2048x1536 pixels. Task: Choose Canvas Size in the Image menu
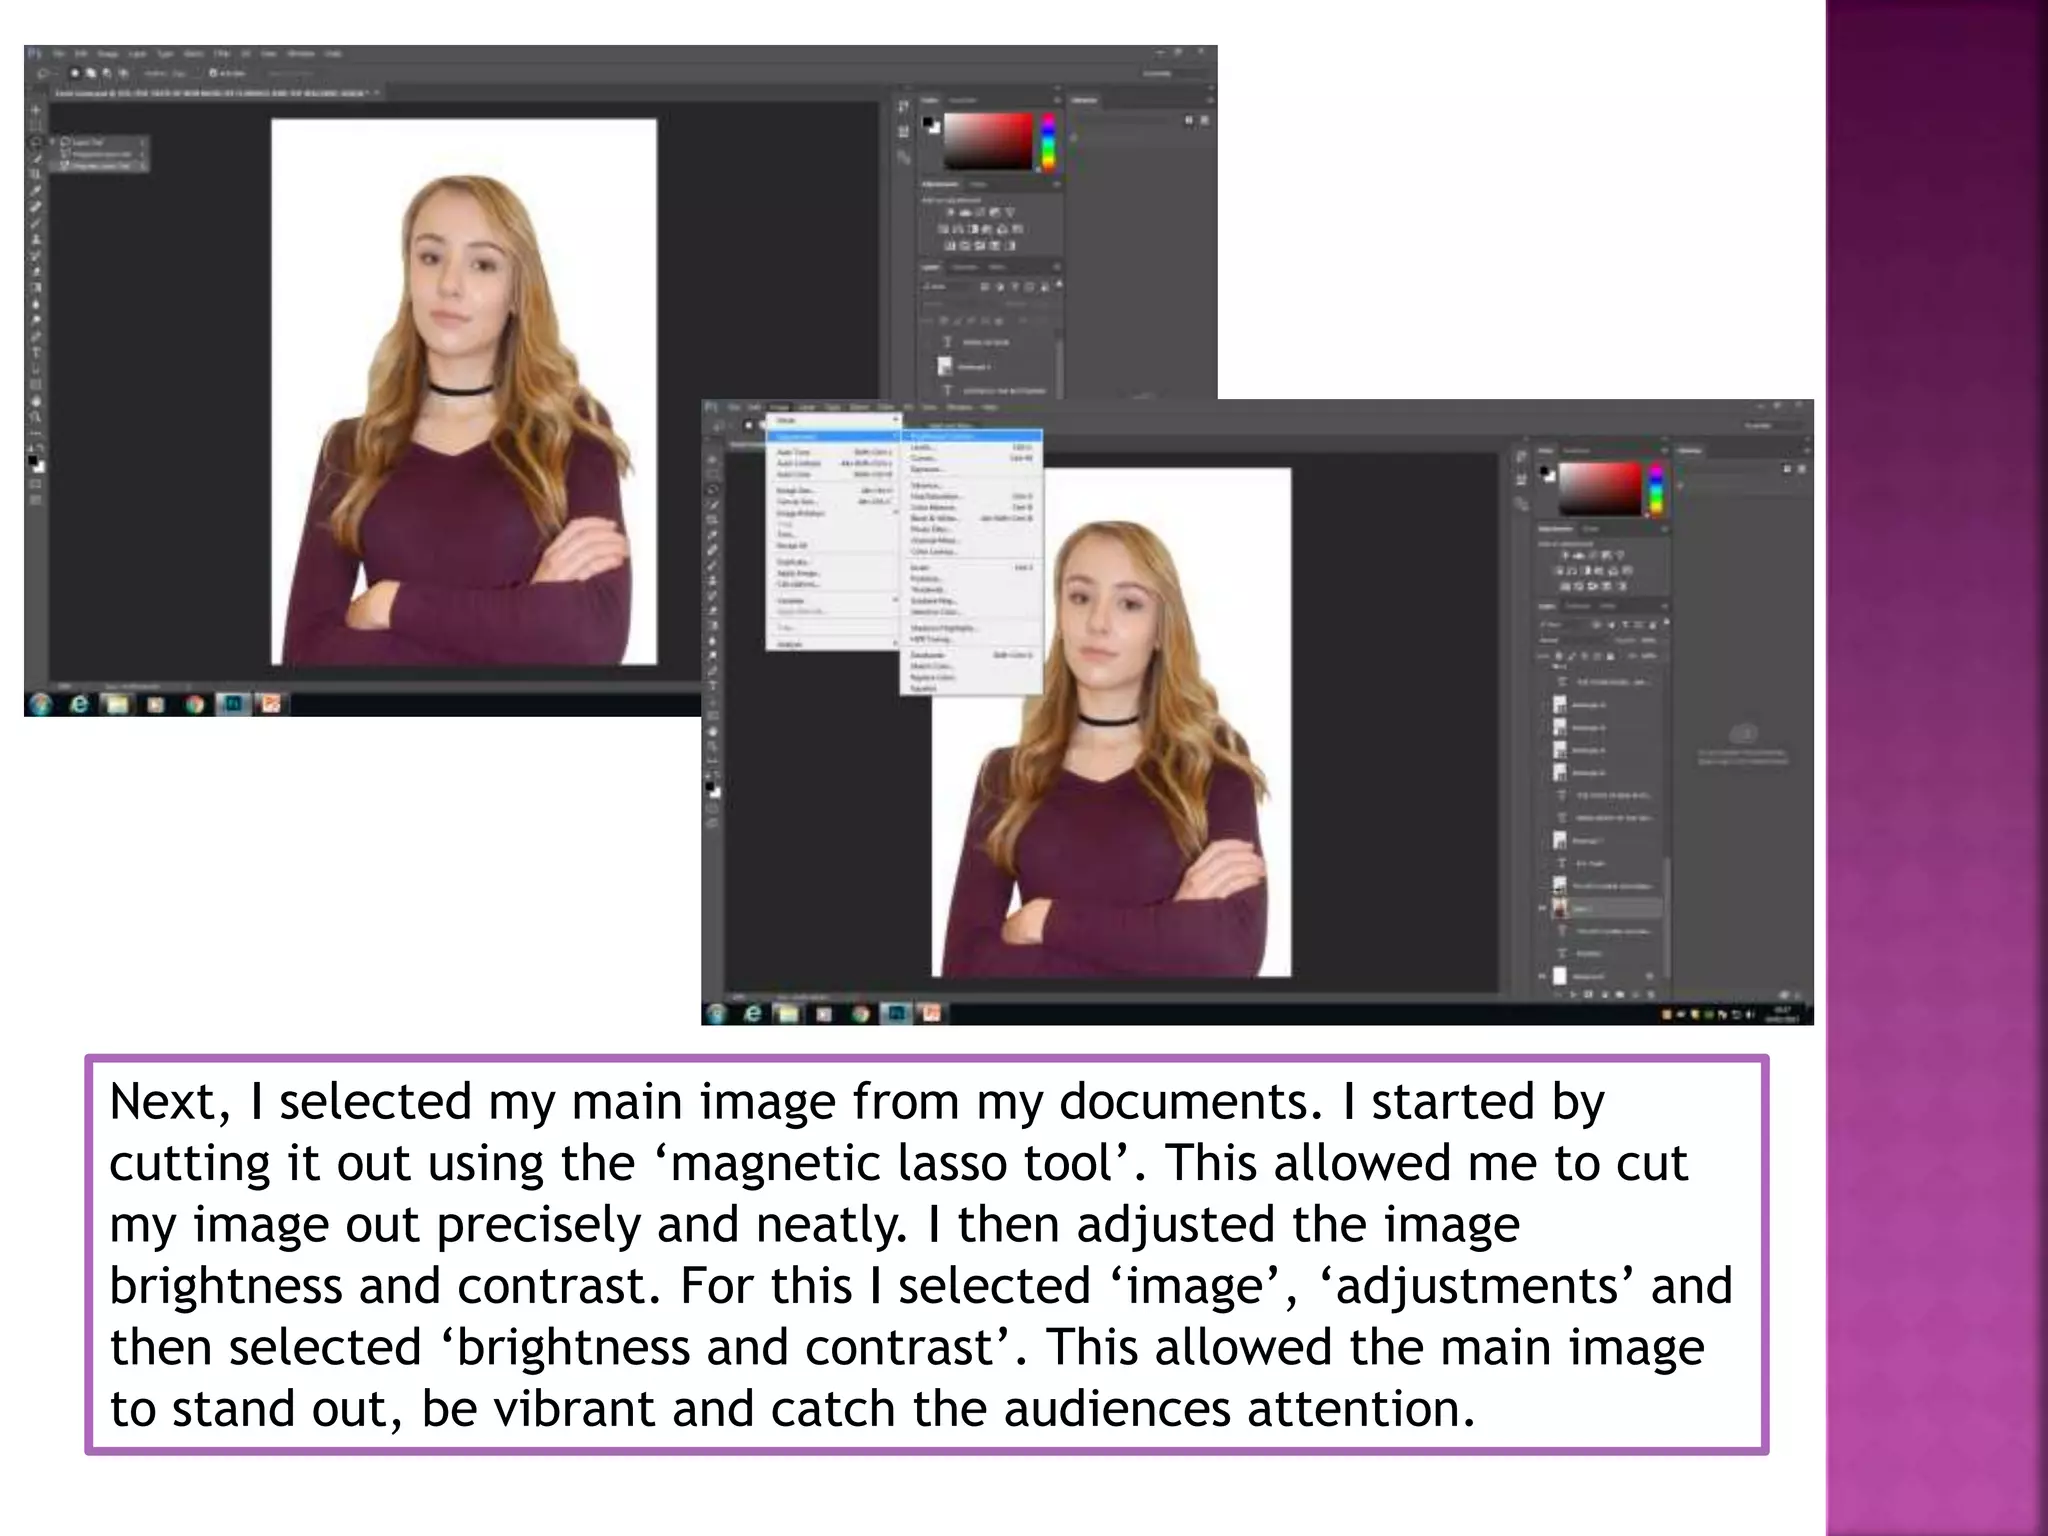[x=833, y=502]
